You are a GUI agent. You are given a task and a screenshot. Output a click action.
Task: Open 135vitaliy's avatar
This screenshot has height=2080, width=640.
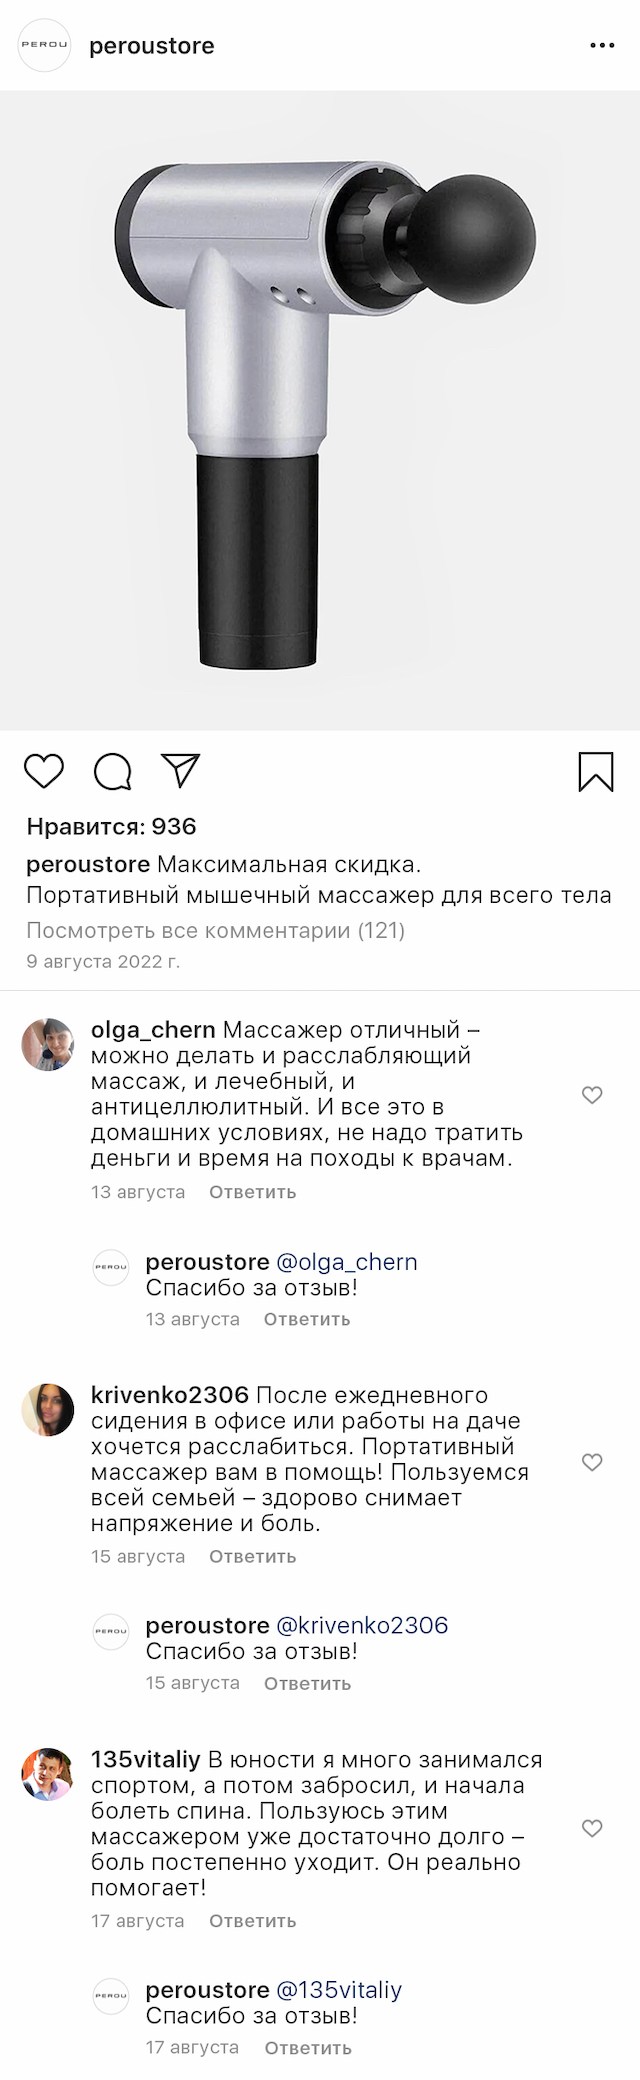[x=48, y=1775]
